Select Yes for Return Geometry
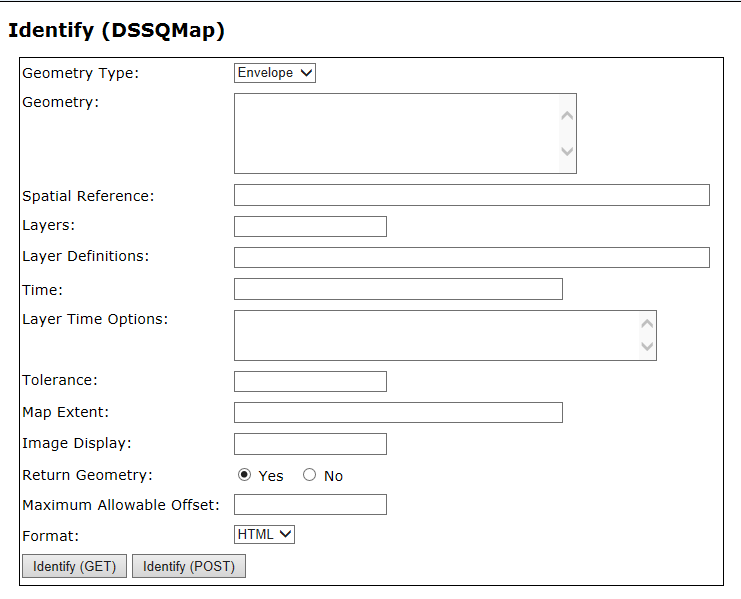741x599 pixels. pyautogui.click(x=245, y=475)
